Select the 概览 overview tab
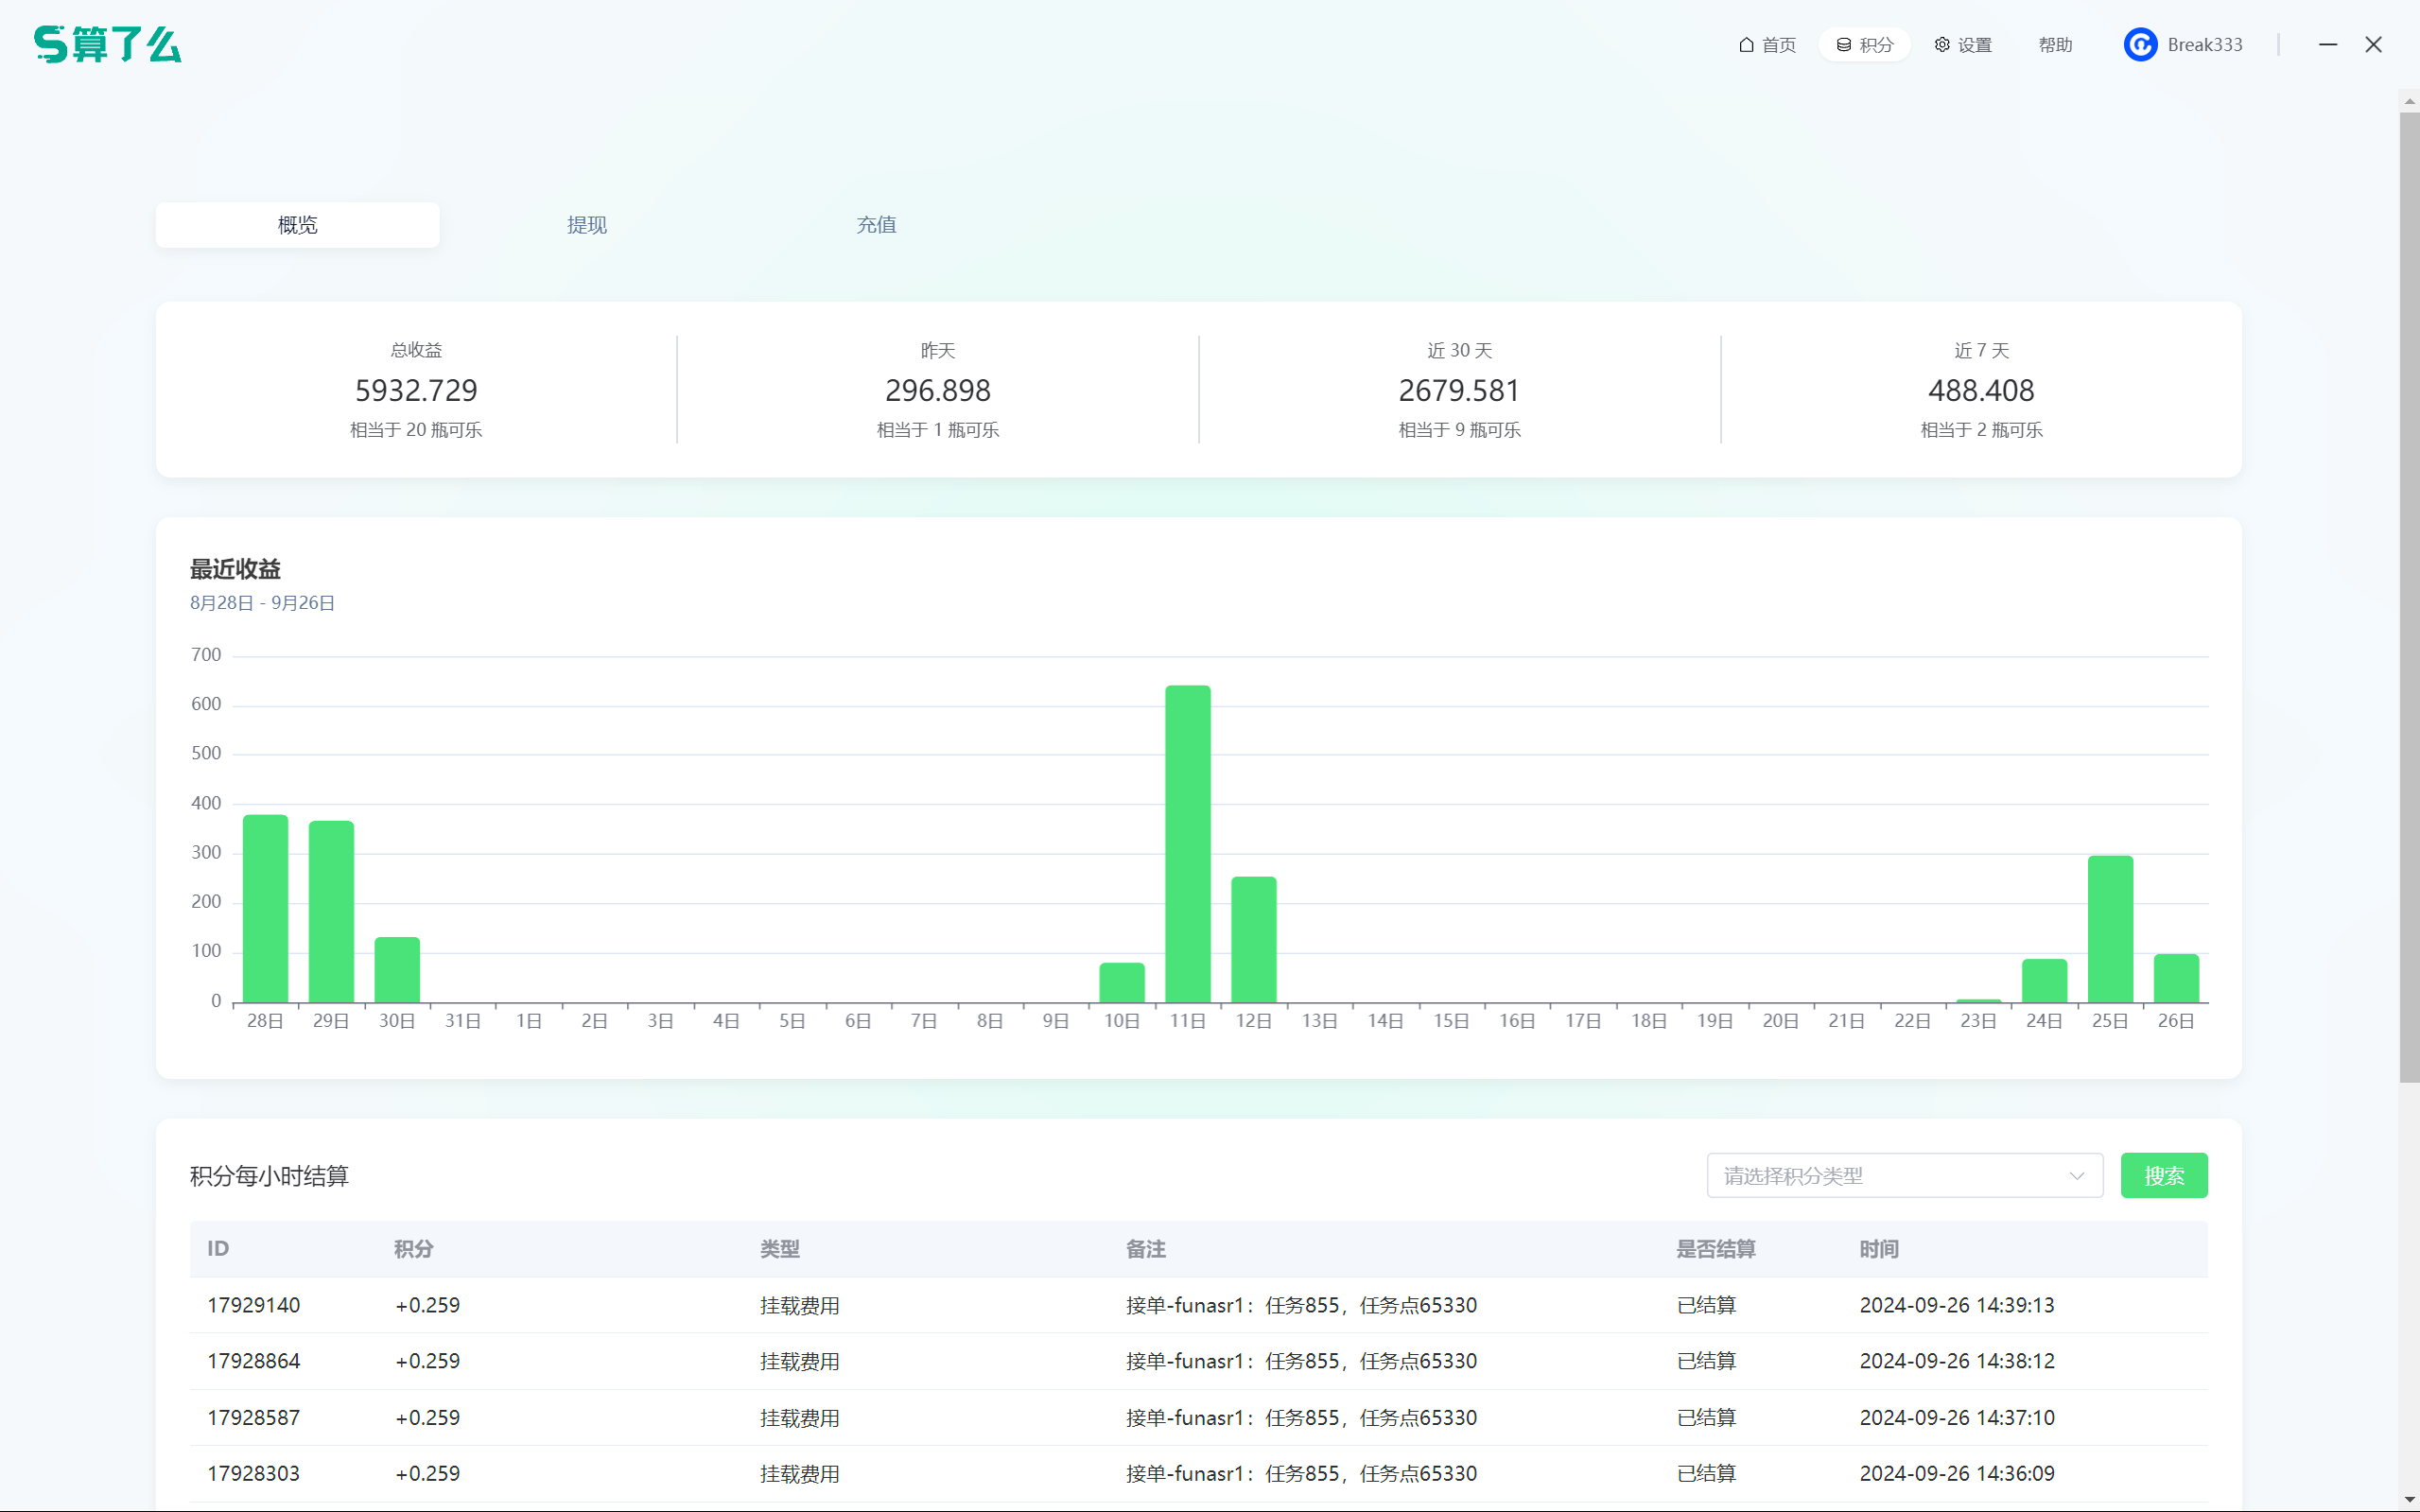Screen dimensions: 2420x1512 click(297, 225)
